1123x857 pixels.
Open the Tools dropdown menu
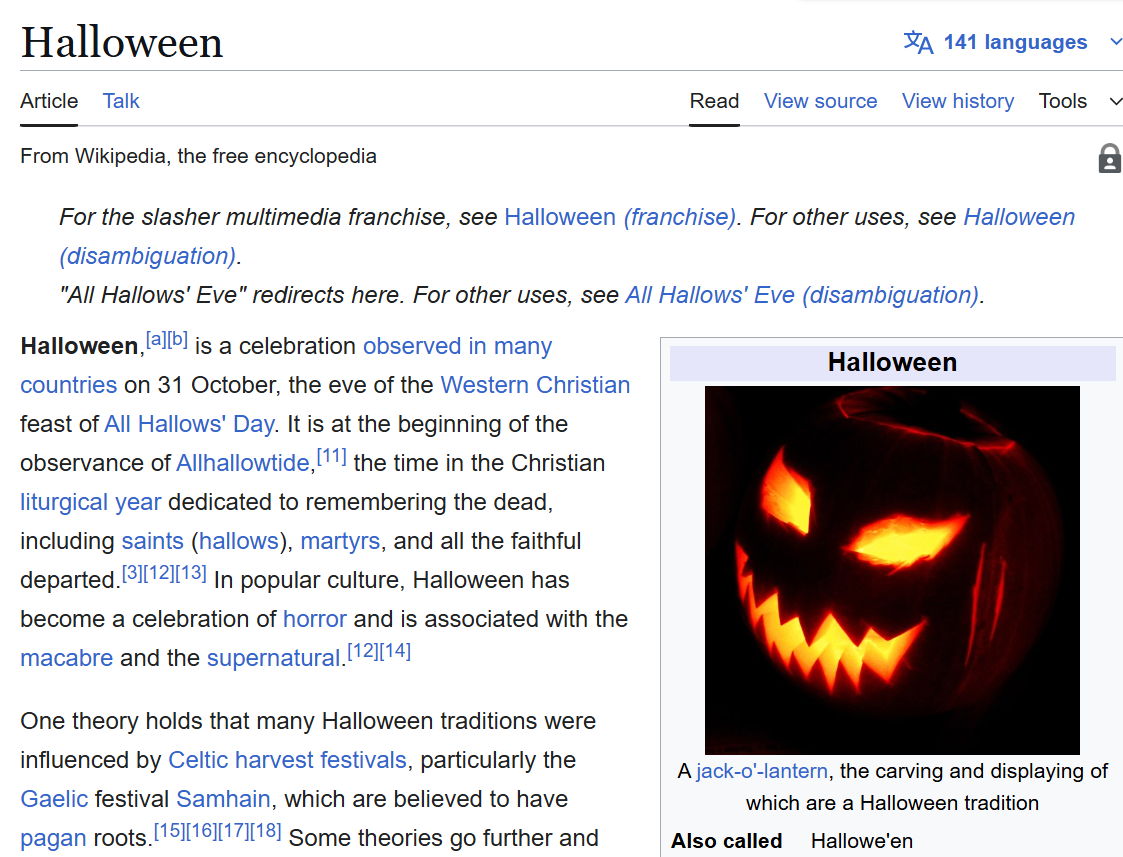[1080, 101]
